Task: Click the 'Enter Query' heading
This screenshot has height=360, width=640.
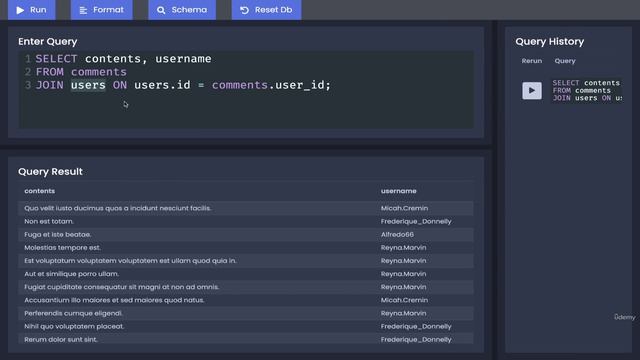Action: coord(47,41)
